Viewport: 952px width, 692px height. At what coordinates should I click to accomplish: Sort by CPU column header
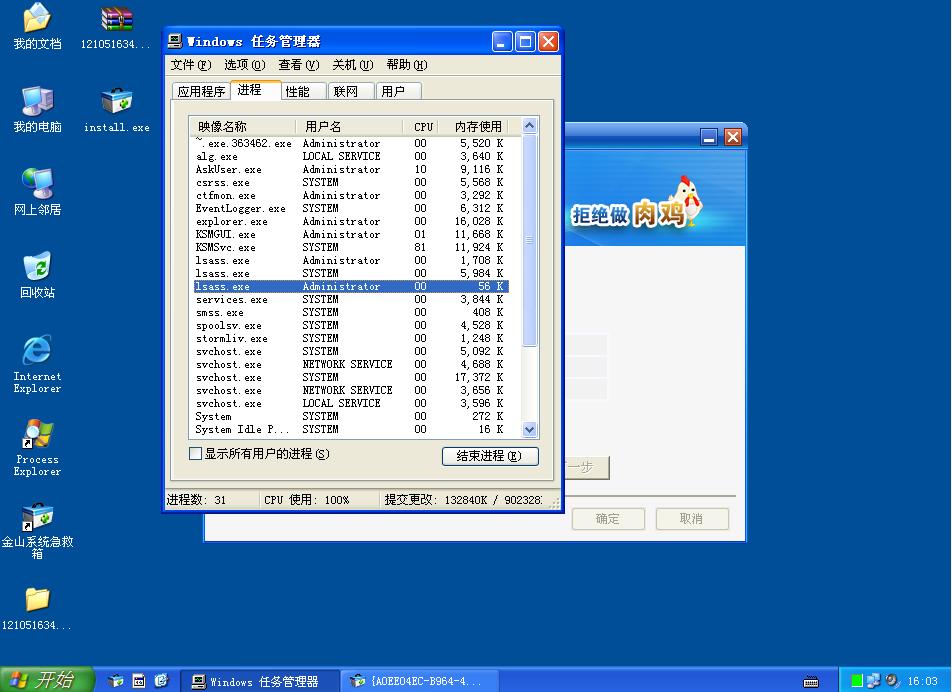pyautogui.click(x=420, y=126)
